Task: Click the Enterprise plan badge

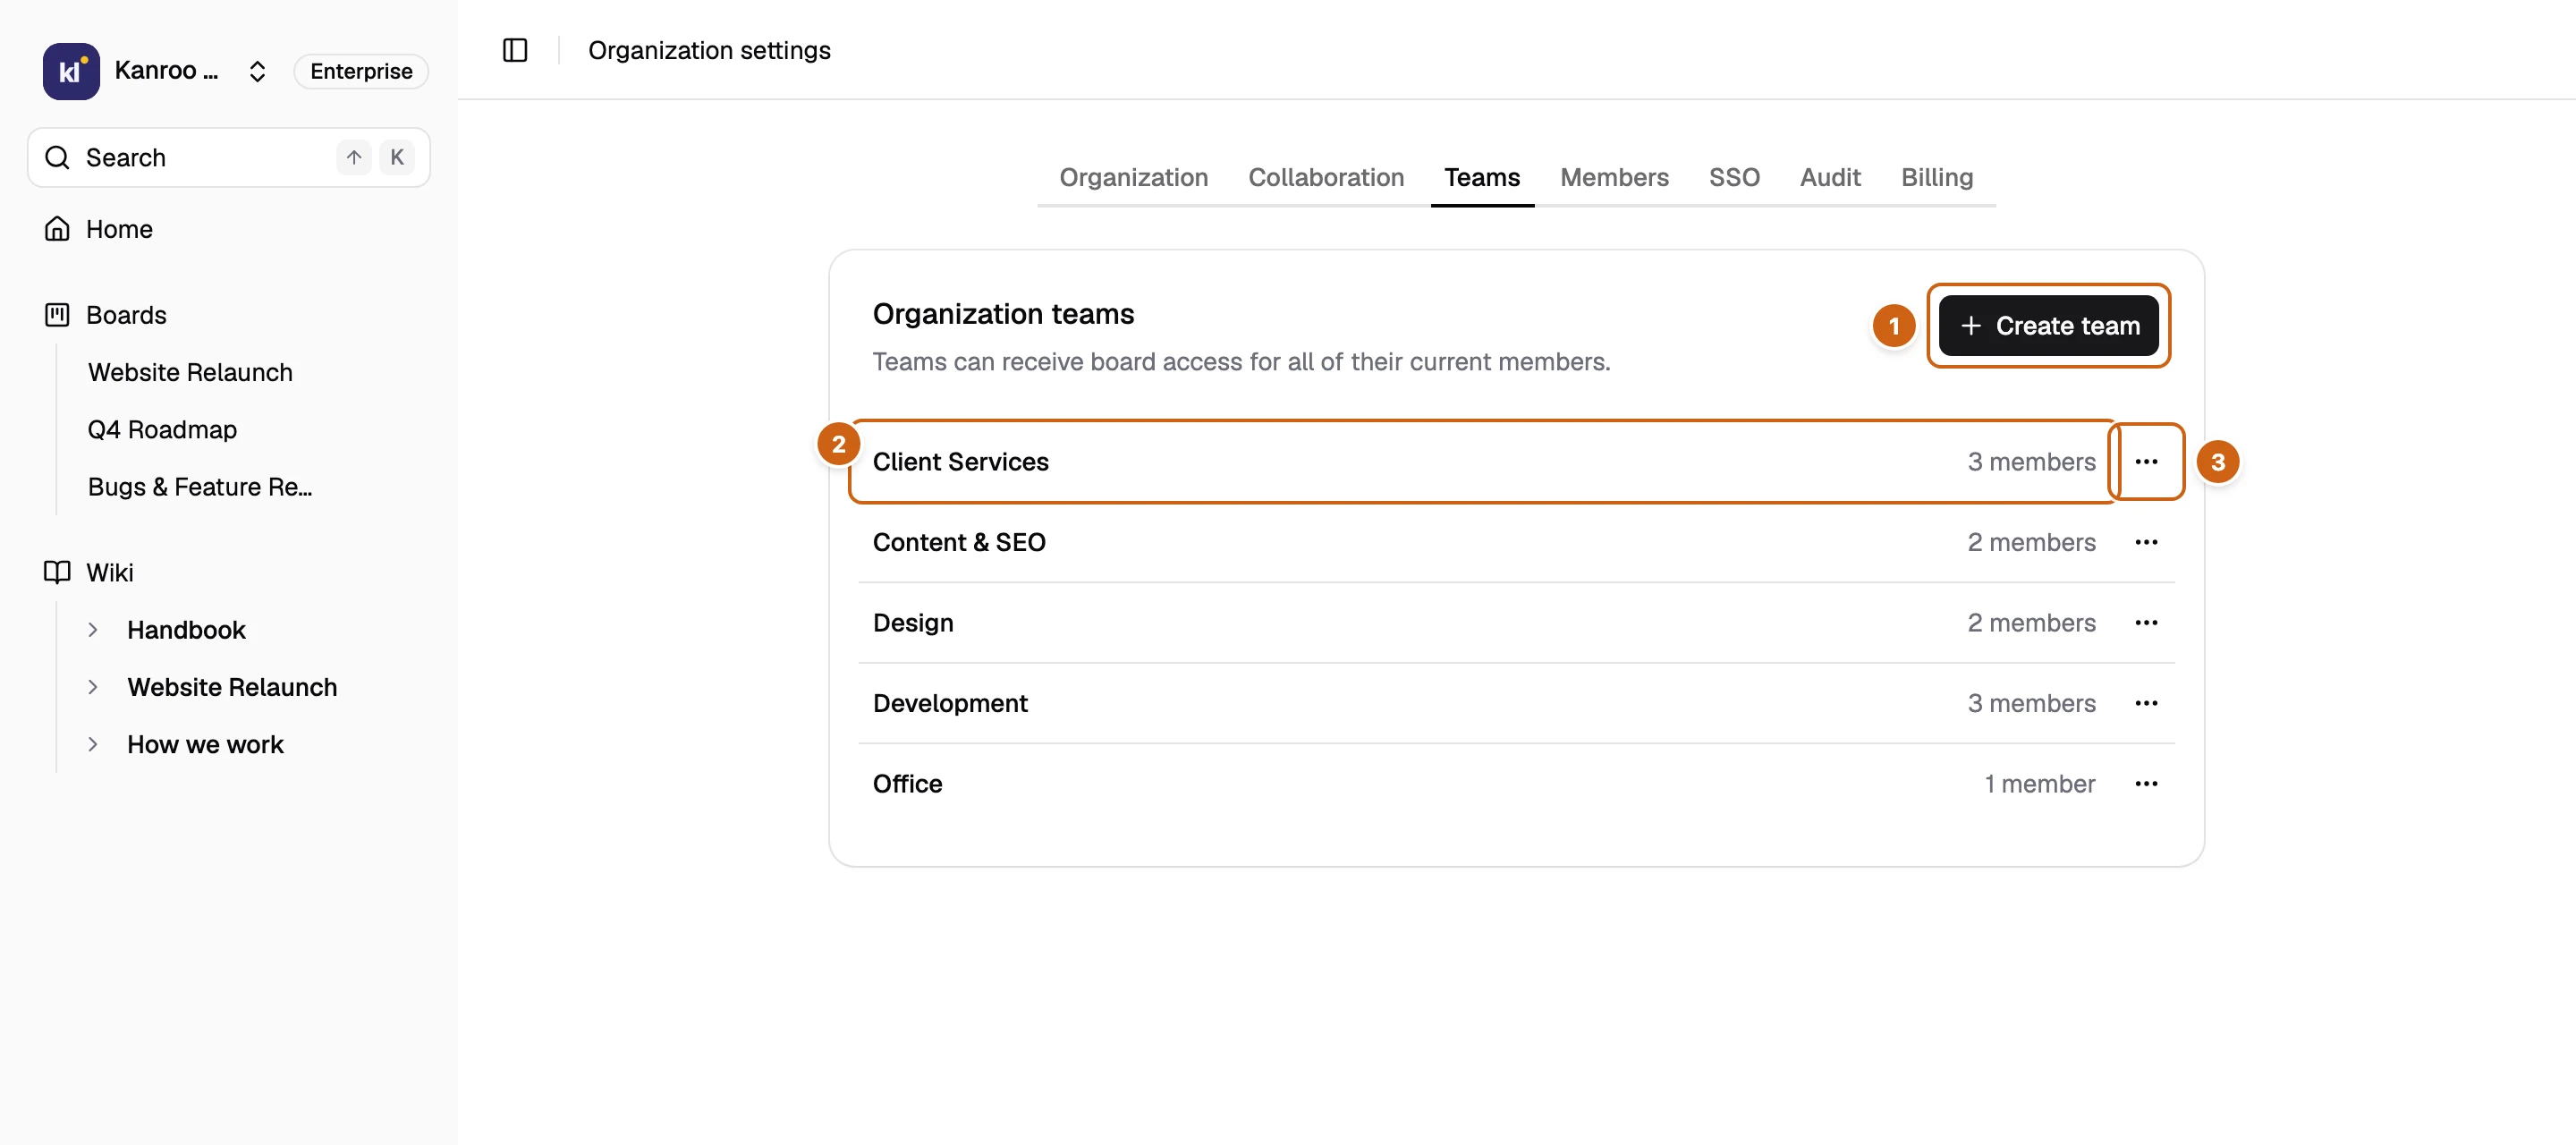Action: [361, 71]
